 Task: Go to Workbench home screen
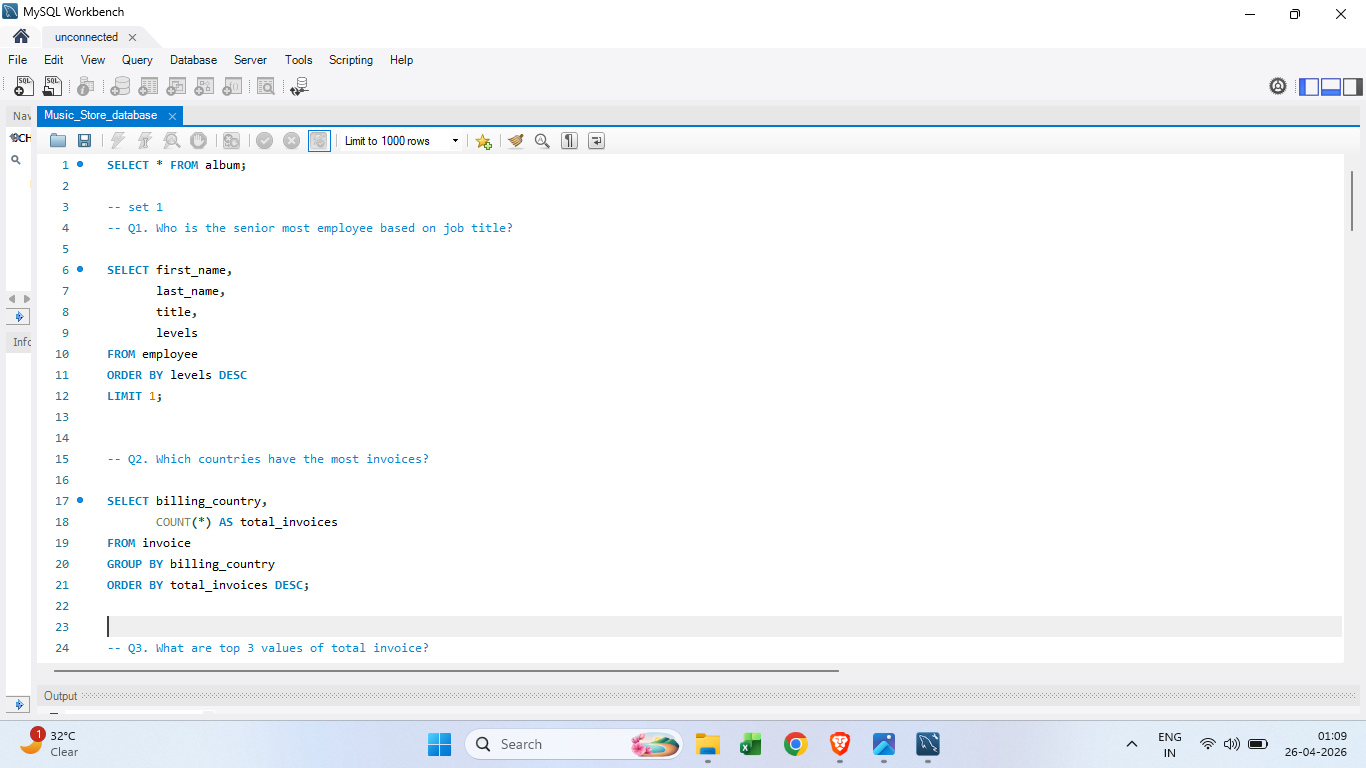click(x=21, y=36)
